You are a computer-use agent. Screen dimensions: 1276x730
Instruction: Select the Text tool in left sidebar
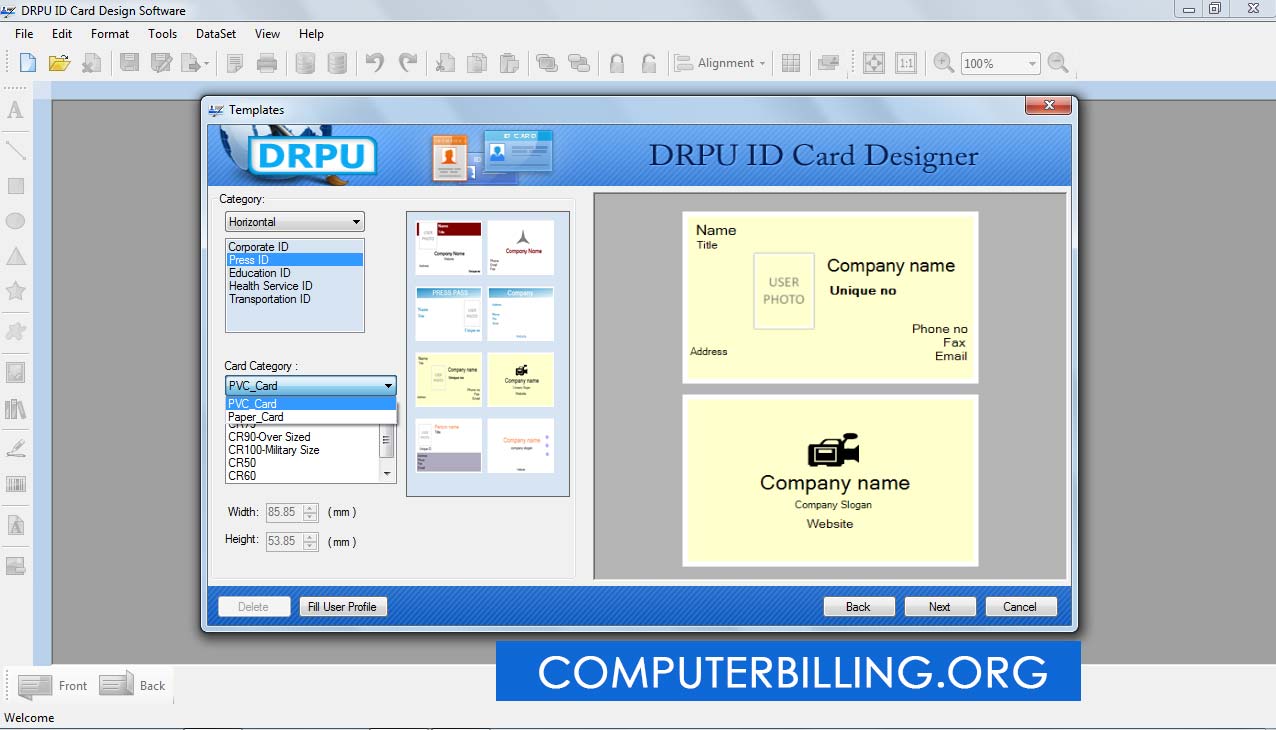(x=16, y=110)
